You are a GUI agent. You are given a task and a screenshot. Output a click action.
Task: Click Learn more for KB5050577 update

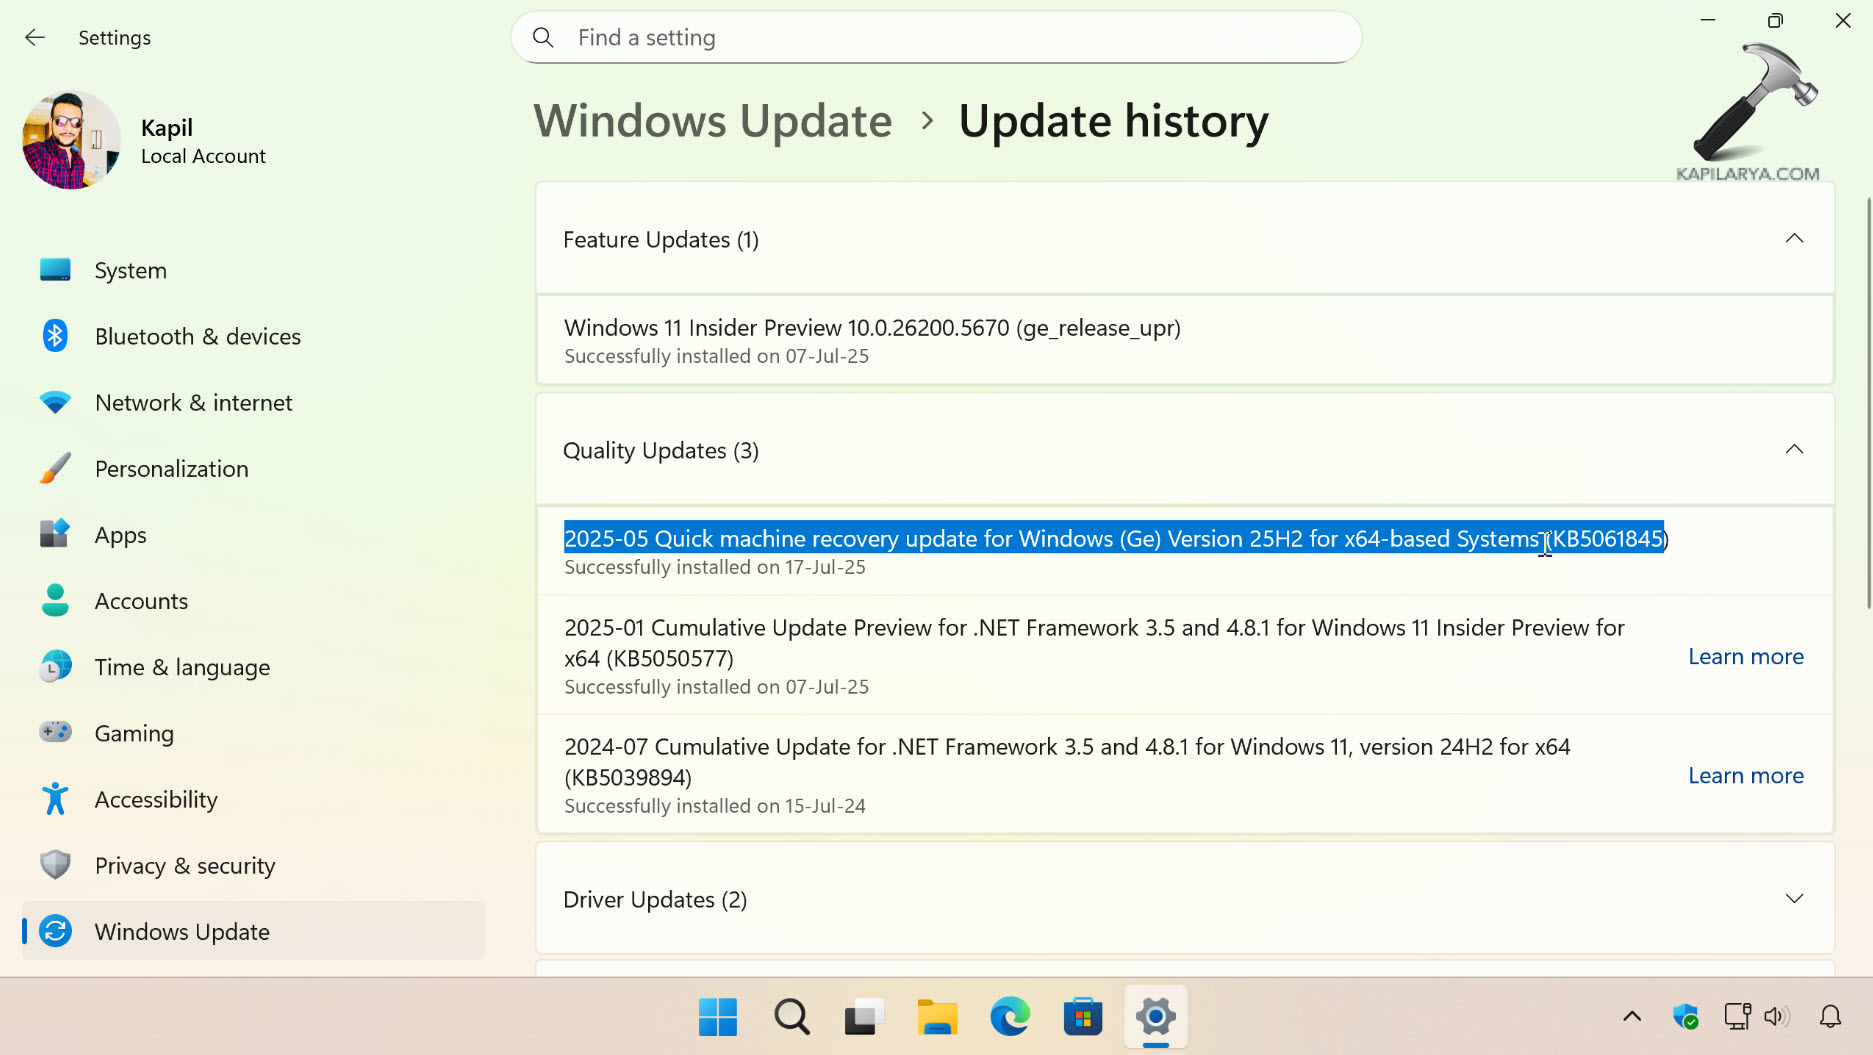pos(1745,657)
